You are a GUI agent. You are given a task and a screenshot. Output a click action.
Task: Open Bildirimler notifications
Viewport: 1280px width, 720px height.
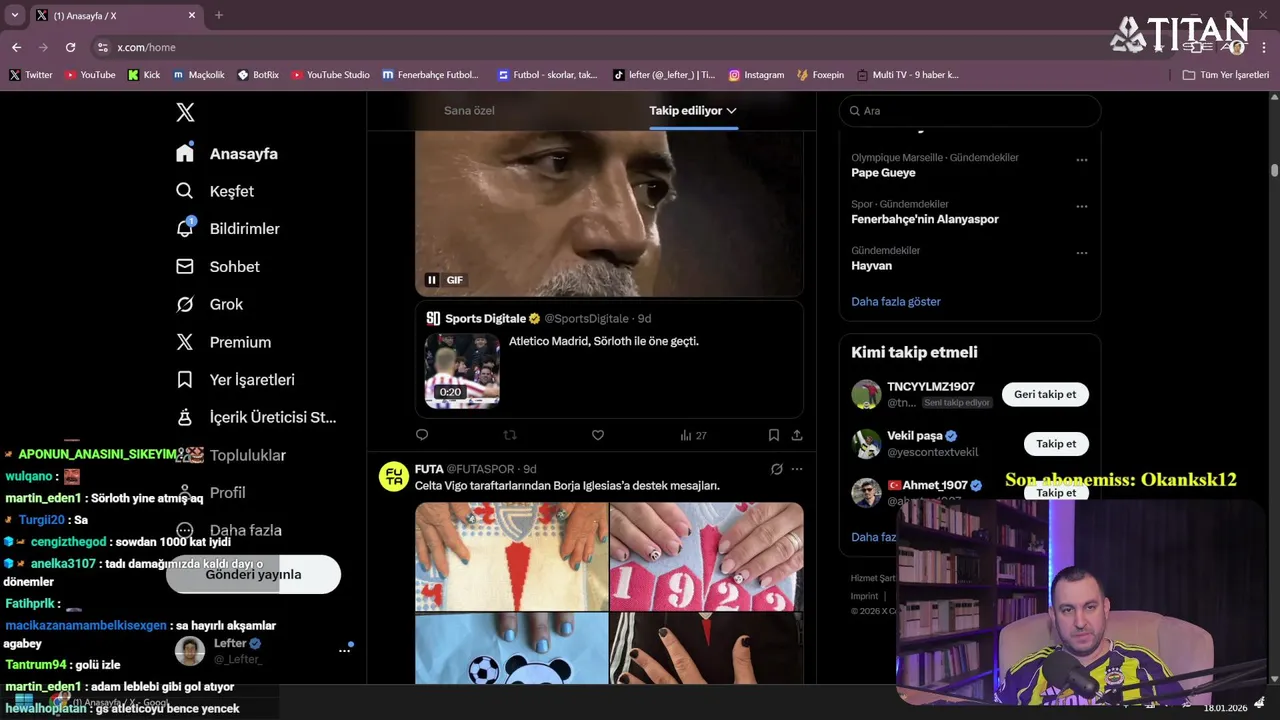[x=228, y=229]
